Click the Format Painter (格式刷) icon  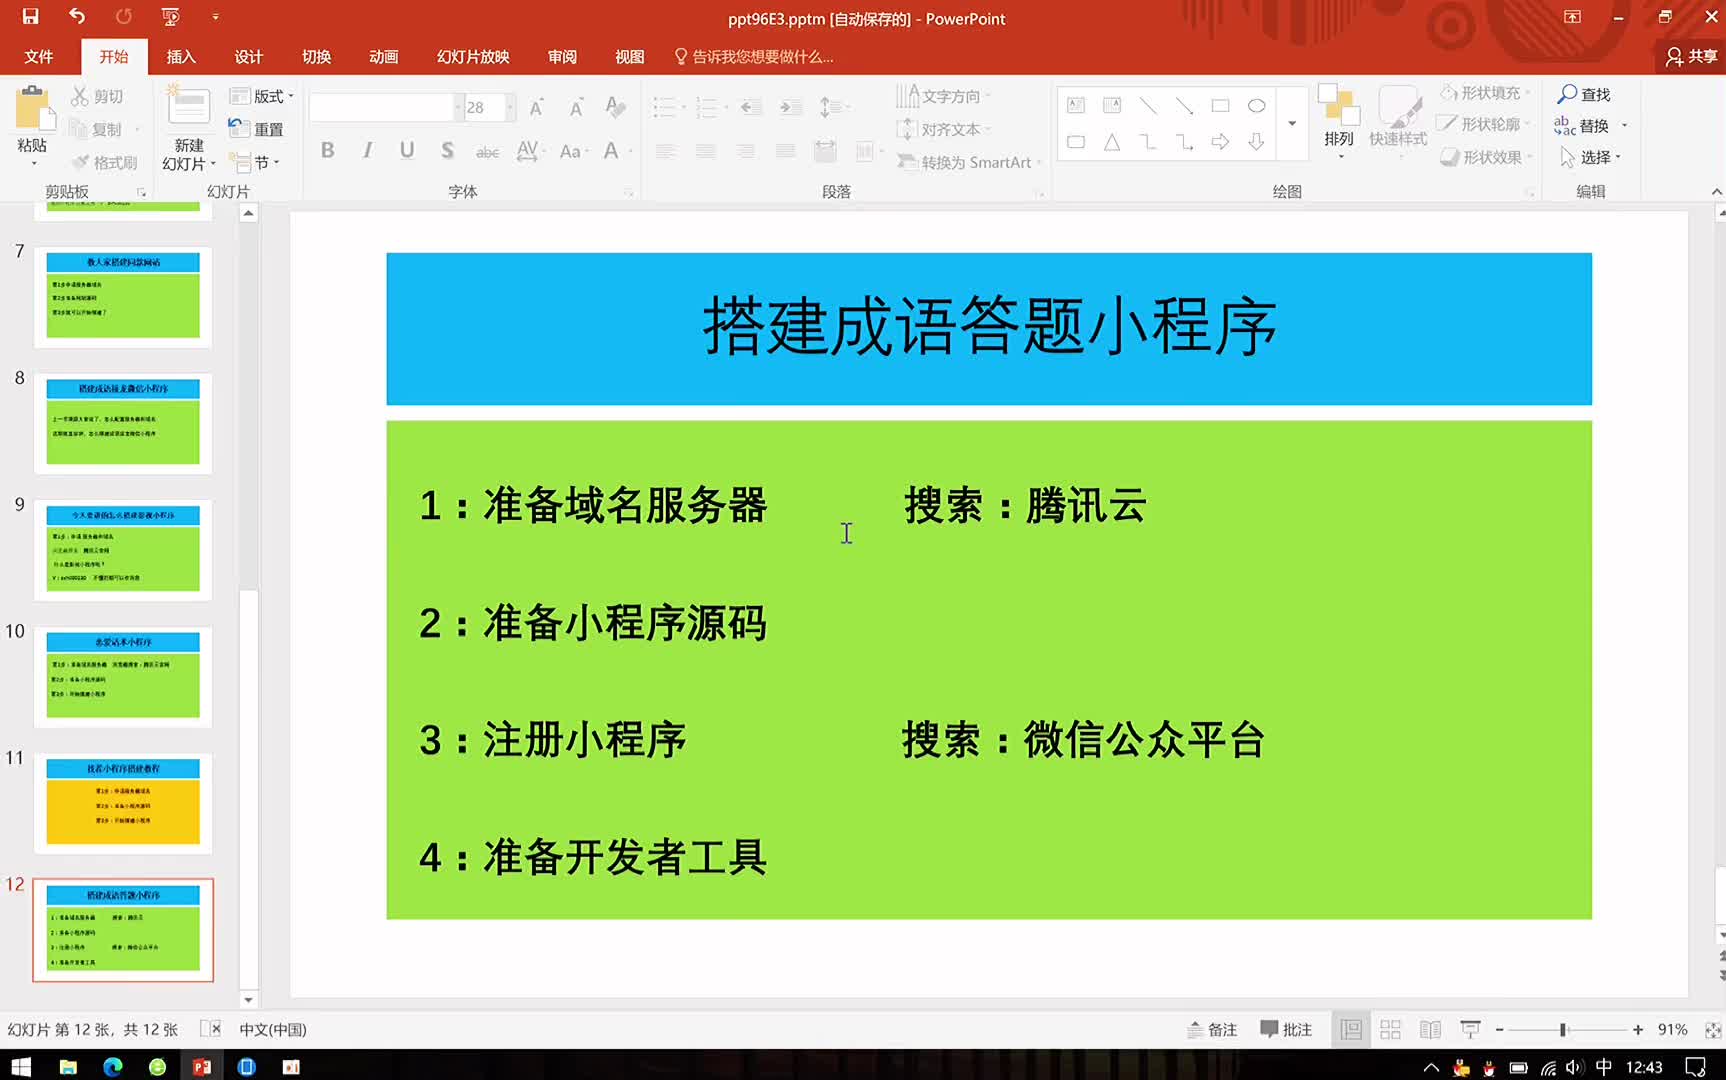coord(103,162)
